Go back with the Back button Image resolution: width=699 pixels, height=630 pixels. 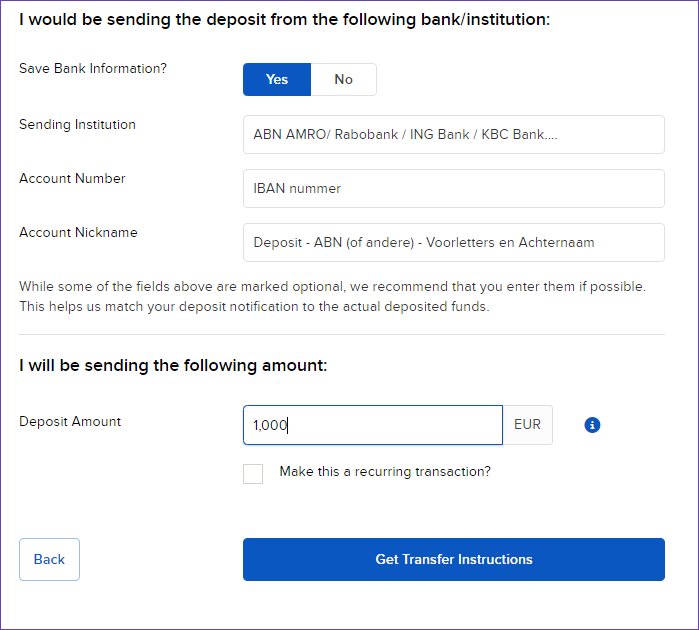[x=49, y=560]
